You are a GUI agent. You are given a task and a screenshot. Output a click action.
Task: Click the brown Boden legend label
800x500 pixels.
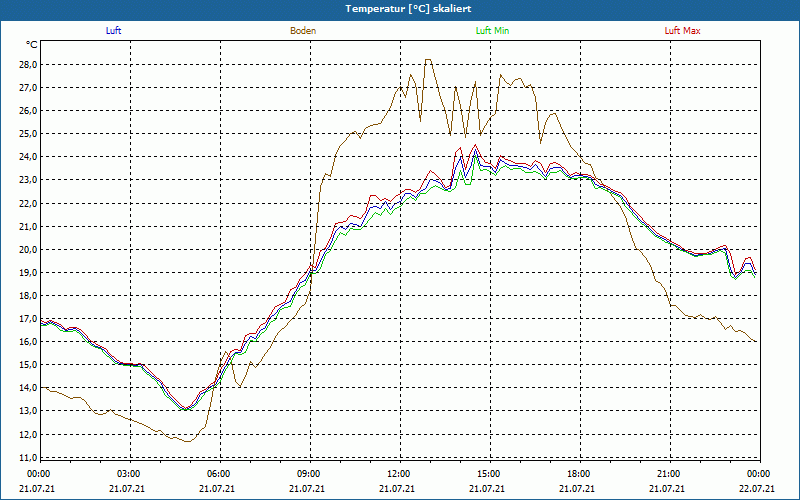303,31
